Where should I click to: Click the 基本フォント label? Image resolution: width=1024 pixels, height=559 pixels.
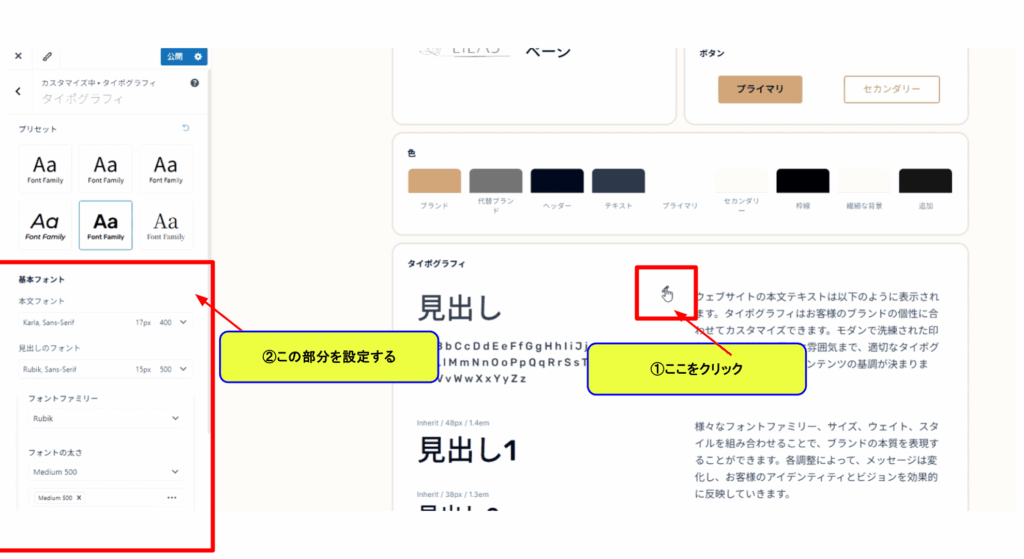coord(41,280)
